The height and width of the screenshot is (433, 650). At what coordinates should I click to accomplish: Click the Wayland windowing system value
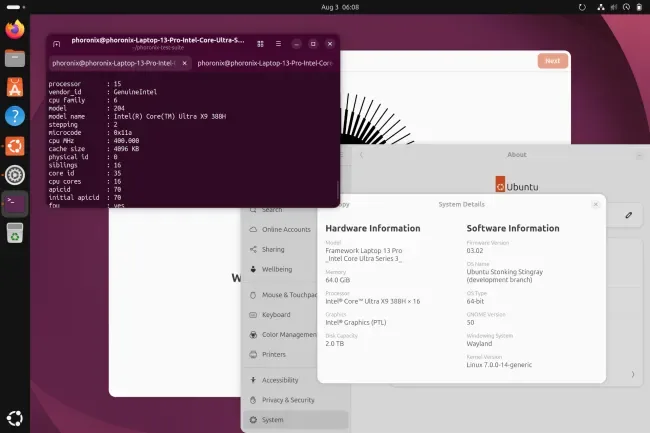click(479, 343)
